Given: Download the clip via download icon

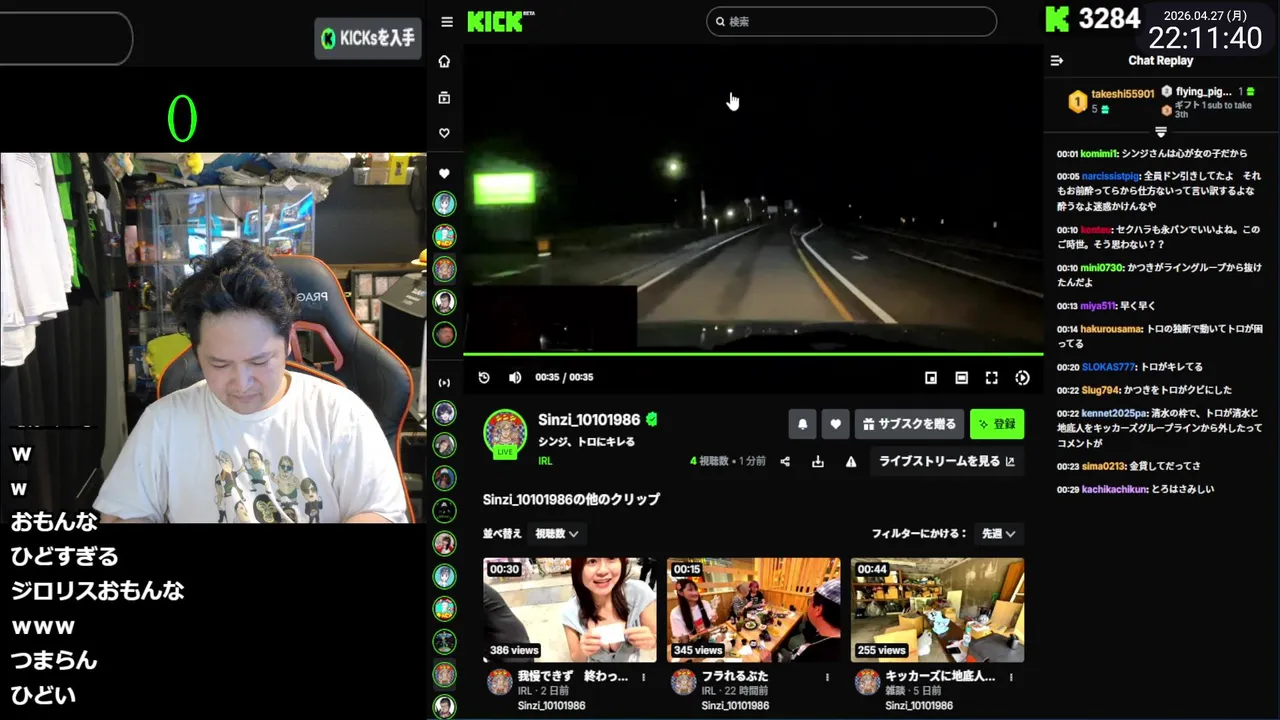Looking at the screenshot, I should (818, 461).
